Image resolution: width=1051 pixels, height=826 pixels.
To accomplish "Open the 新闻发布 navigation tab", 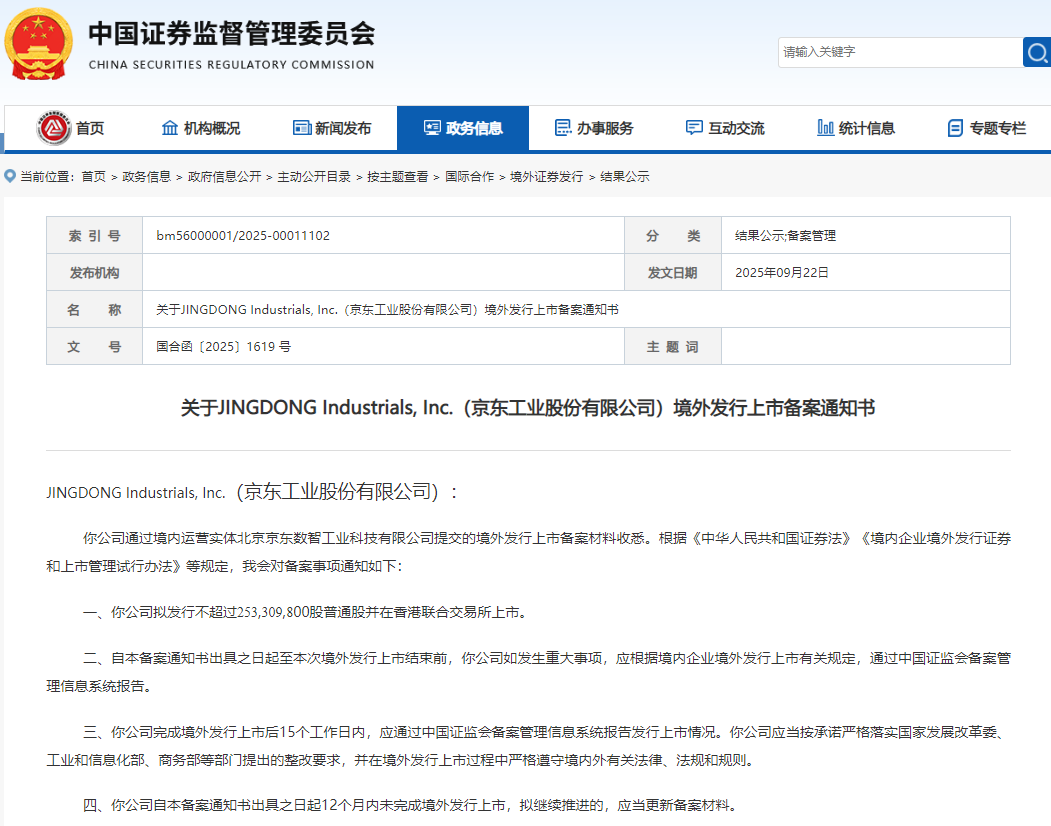I will tap(343, 128).
